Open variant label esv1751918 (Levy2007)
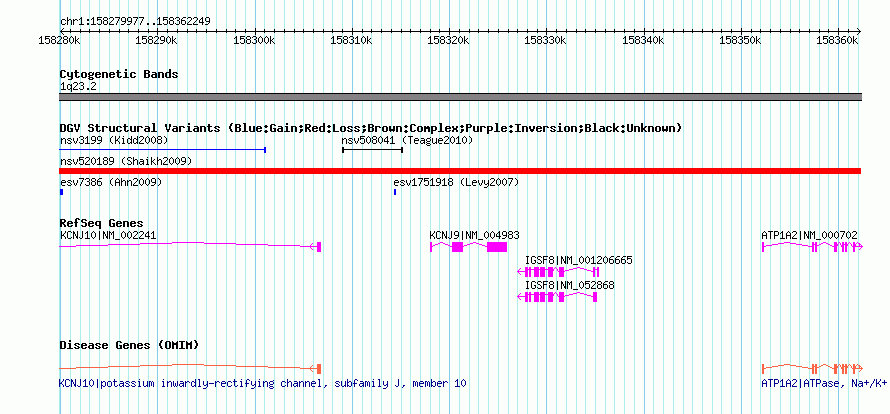 point(456,182)
